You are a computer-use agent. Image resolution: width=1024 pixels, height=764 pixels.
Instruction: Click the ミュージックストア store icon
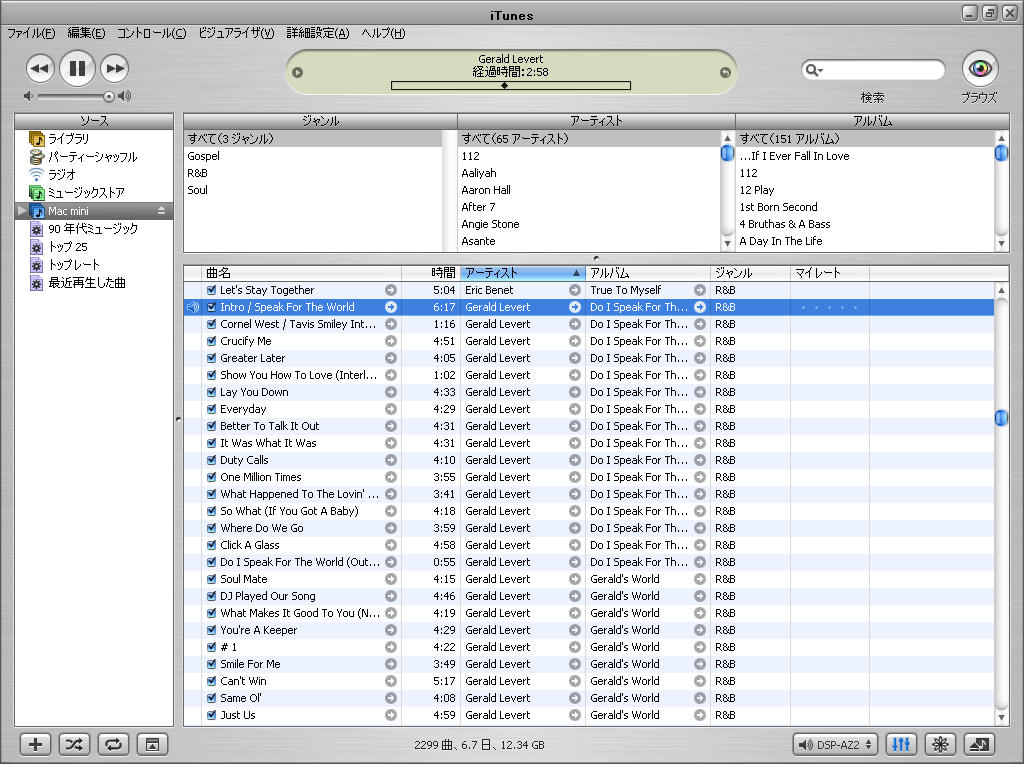click(x=37, y=193)
